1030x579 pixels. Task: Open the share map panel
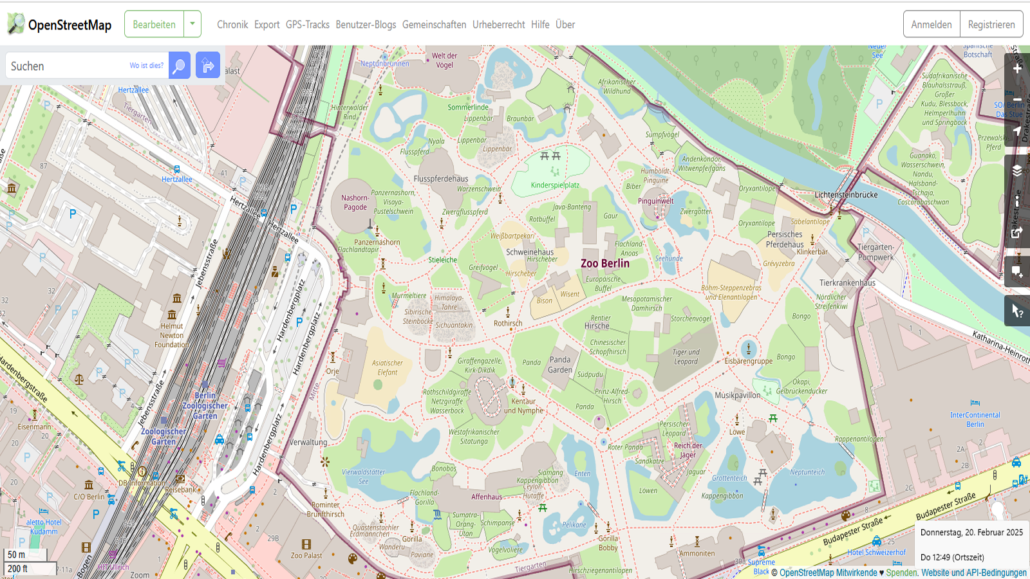click(1017, 233)
